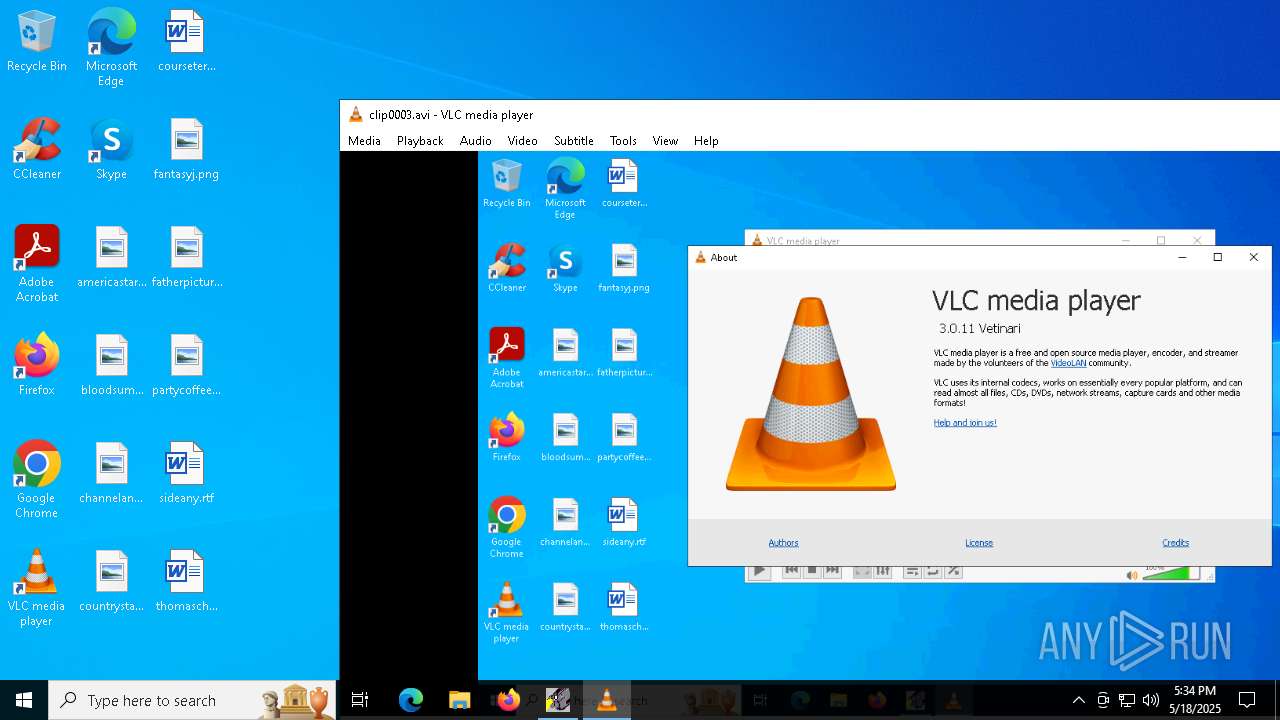Open the notification center
The height and width of the screenshot is (720, 1280).
pos(1248,700)
